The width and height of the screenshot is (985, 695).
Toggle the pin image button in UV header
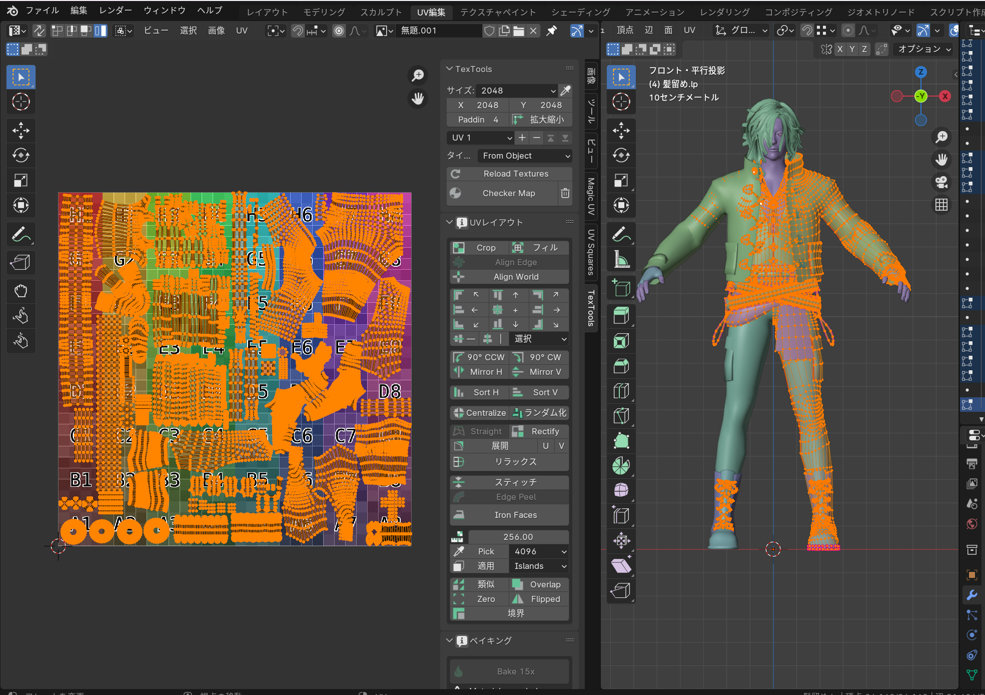(551, 31)
